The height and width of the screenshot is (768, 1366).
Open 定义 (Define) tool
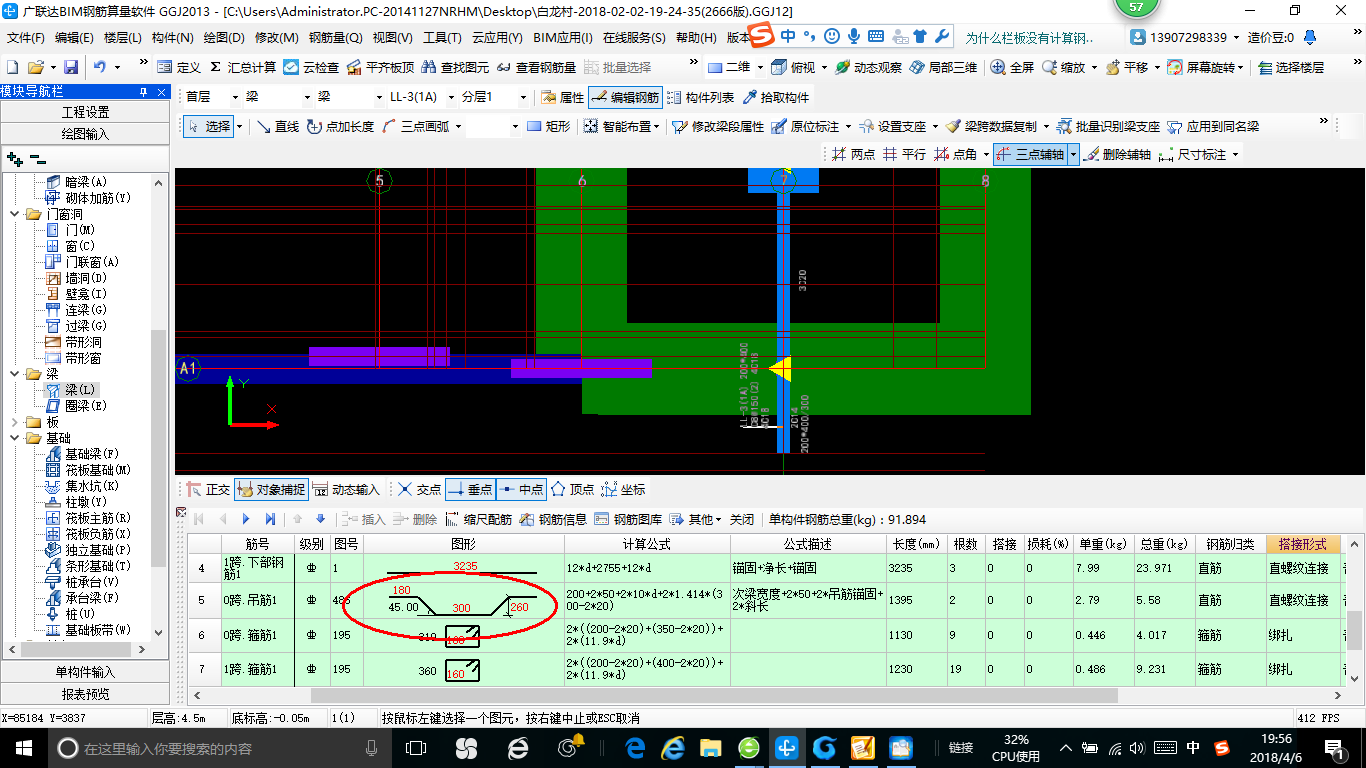tap(179, 67)
